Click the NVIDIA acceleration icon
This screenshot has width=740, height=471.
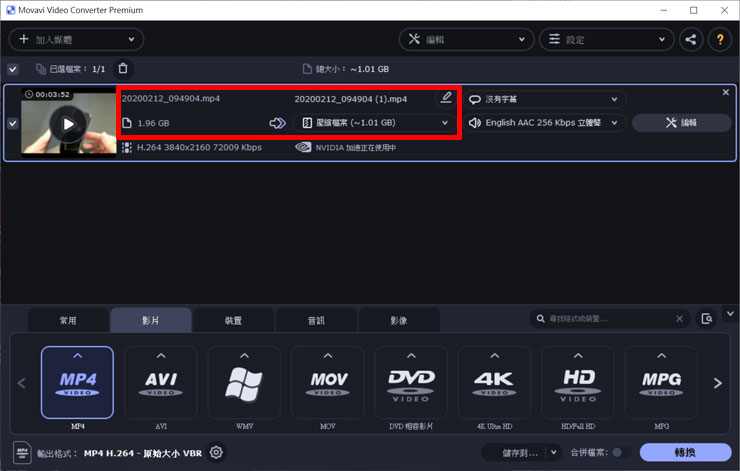[303, 148]
